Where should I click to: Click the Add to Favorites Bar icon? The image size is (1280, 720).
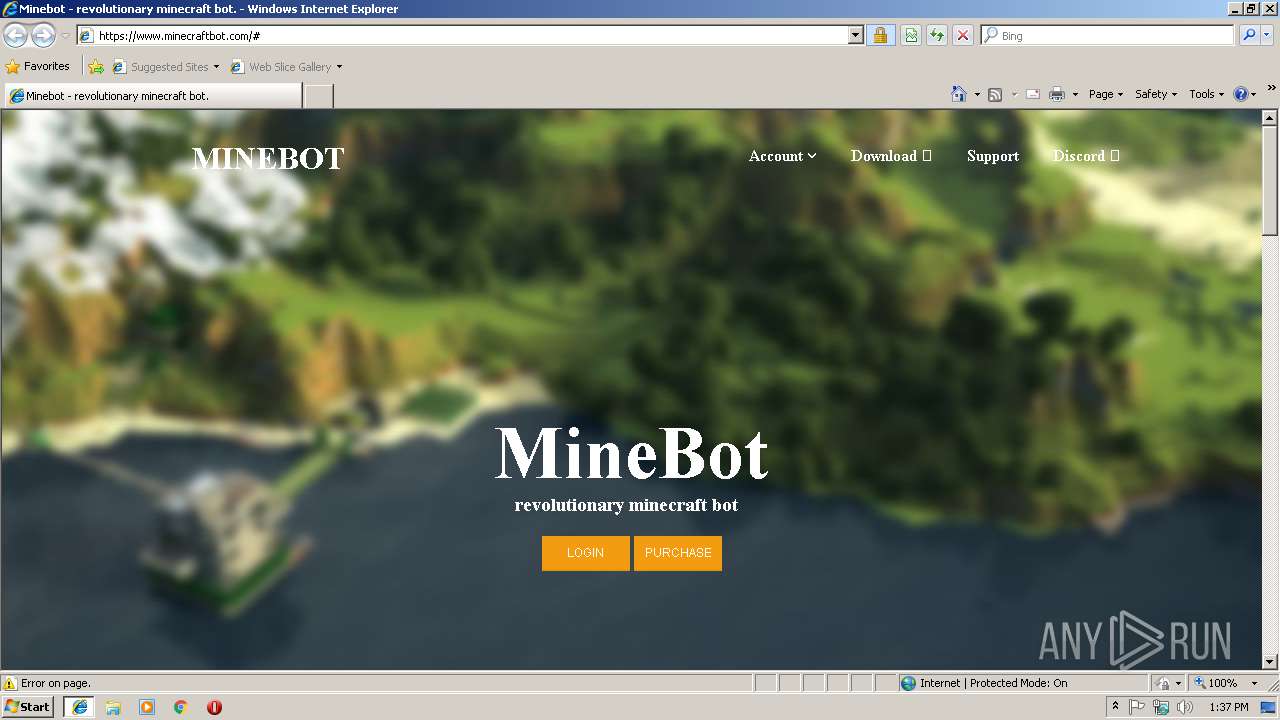point(96,67)
